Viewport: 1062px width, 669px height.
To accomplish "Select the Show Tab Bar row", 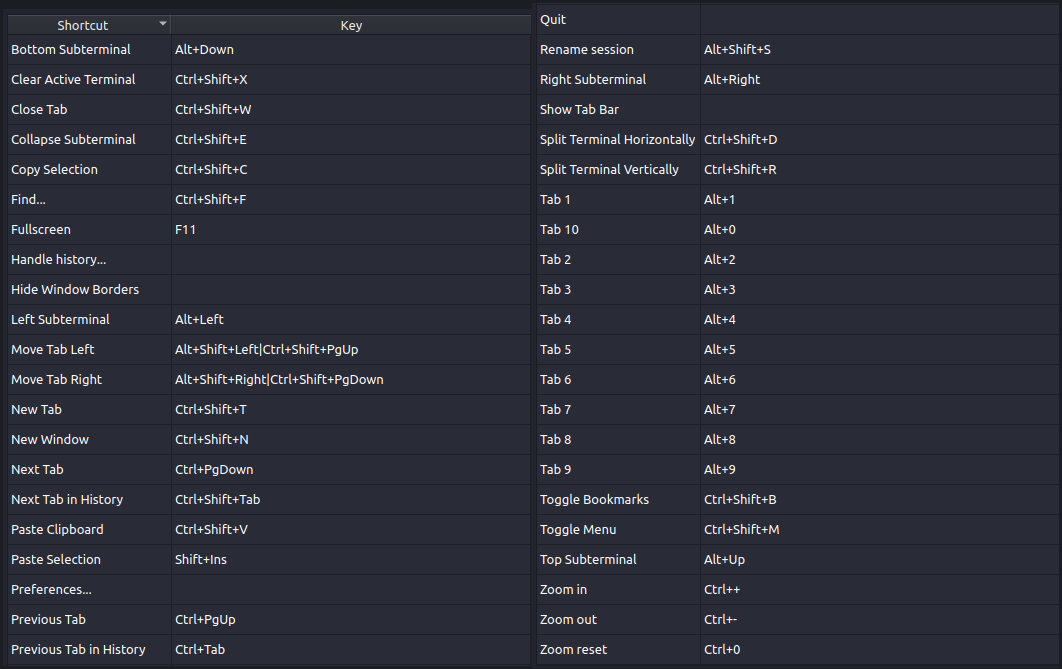I will [x=797, y=109].
